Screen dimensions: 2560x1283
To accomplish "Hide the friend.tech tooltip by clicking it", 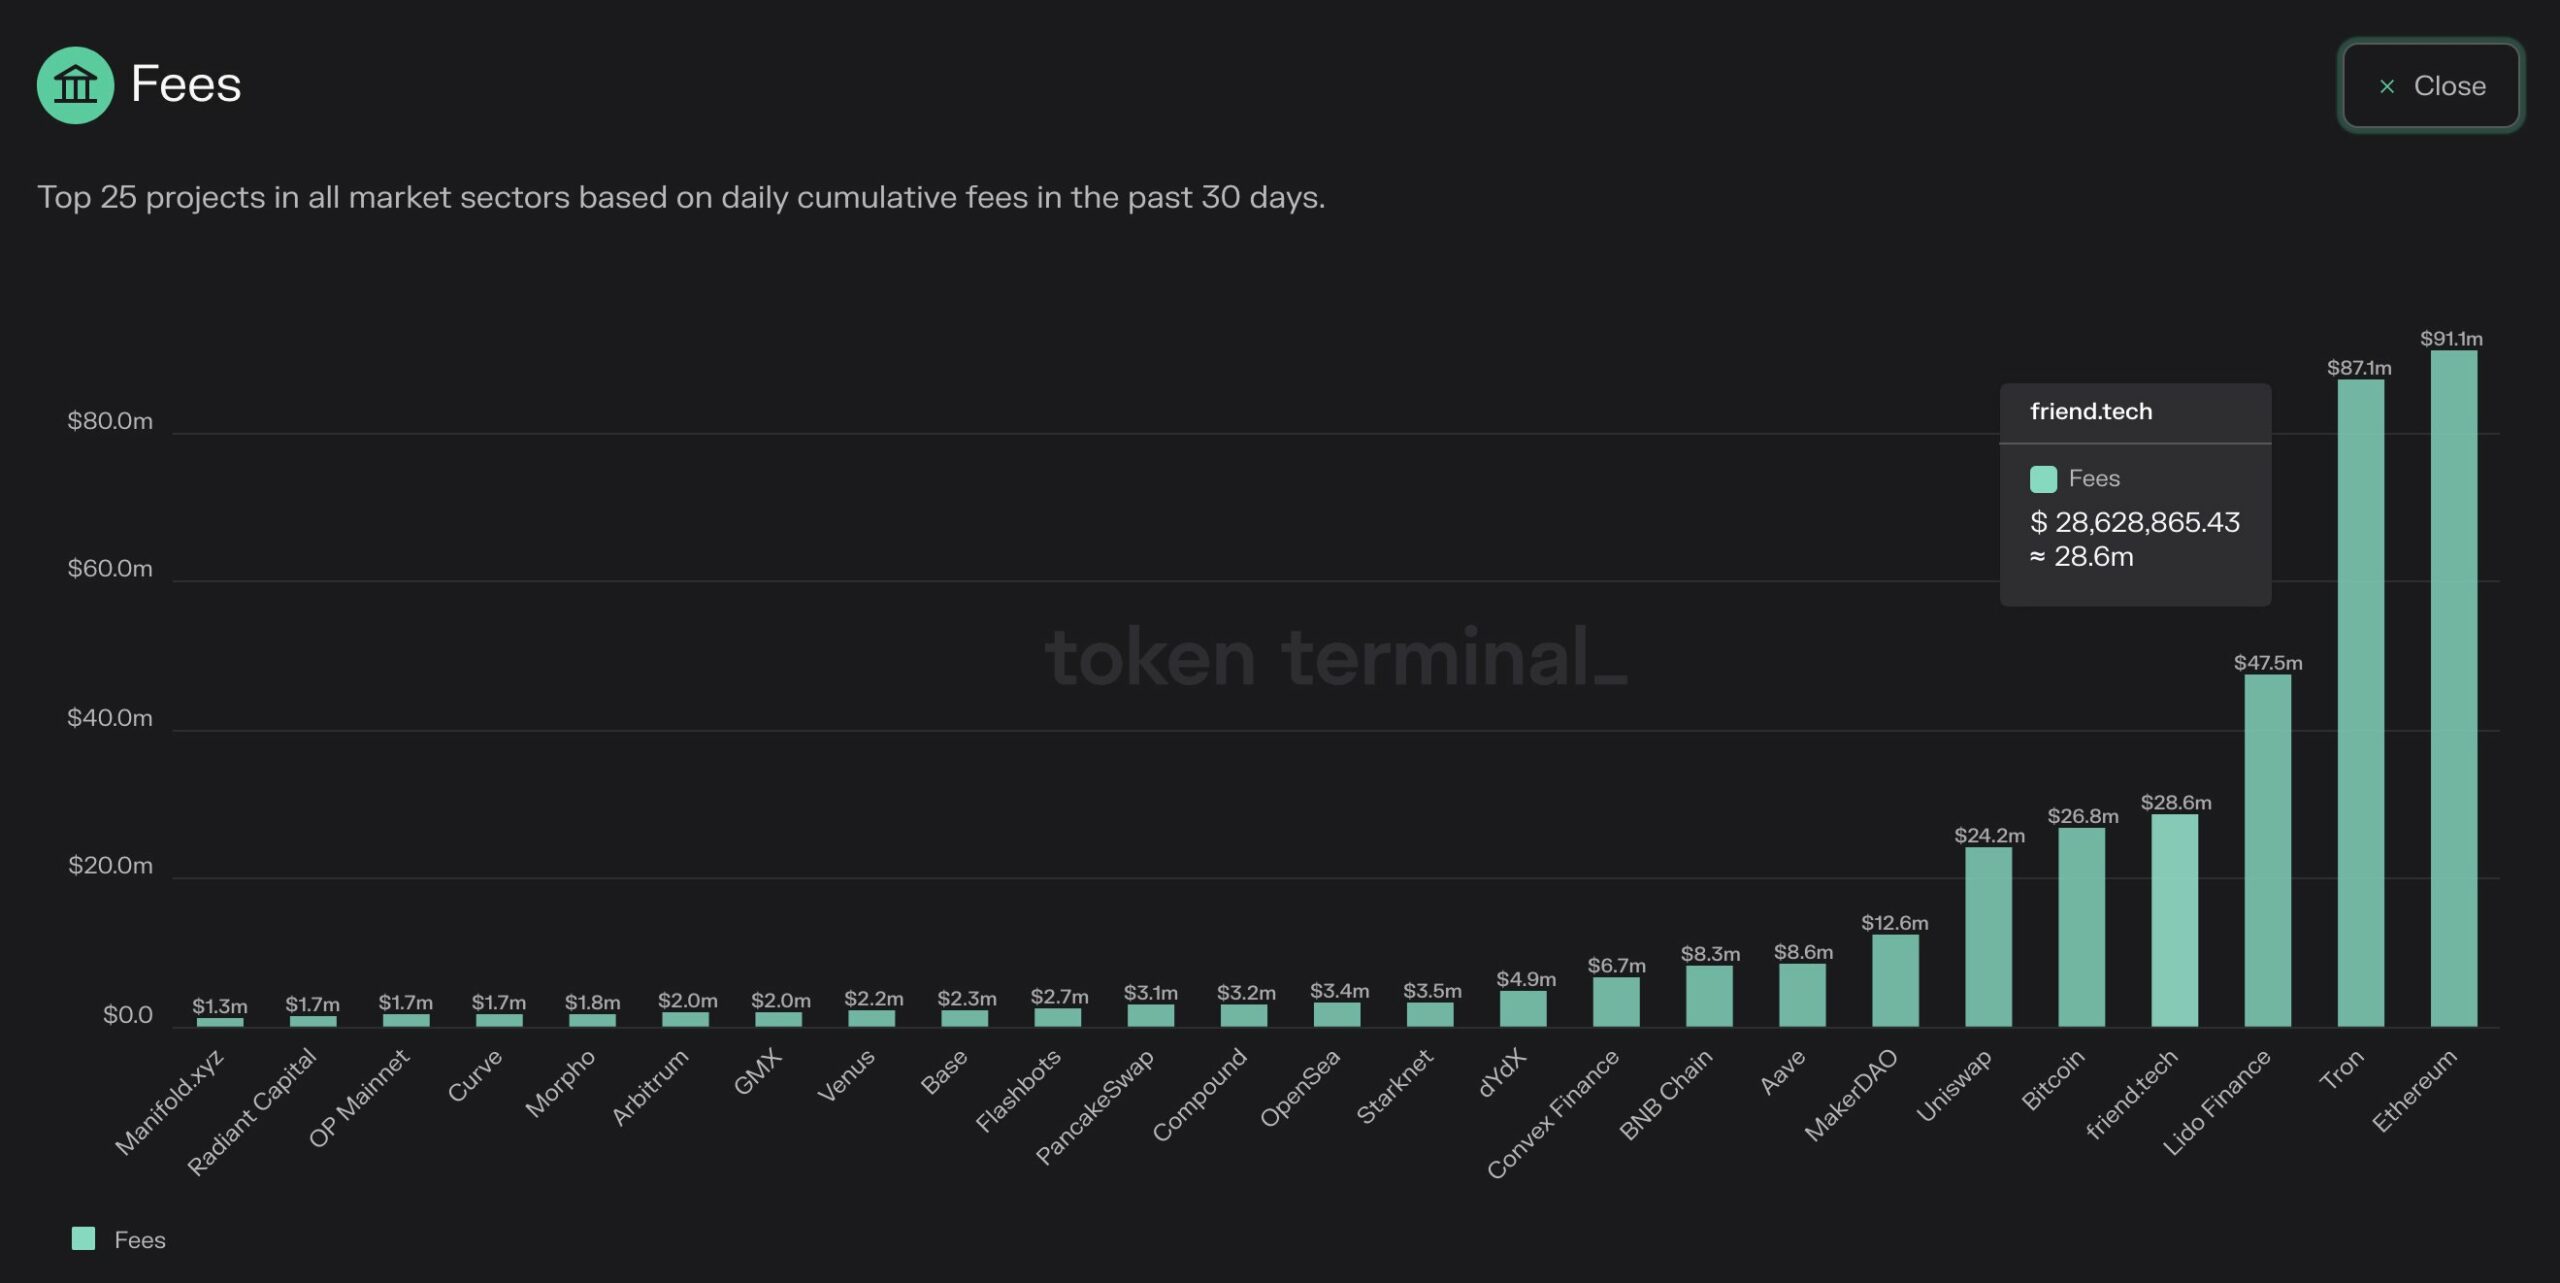I will (2135, 495).
